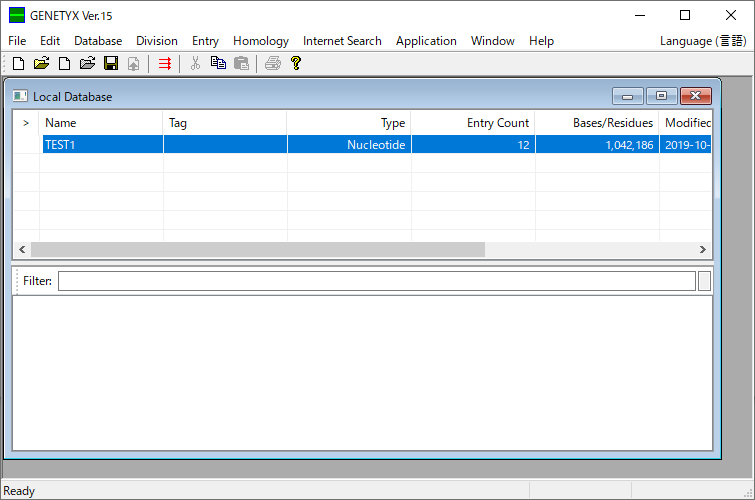The width and height of the screenshot is (755, 500).
Task: Click the Paste clipboard icon
Action: (241, 63)
